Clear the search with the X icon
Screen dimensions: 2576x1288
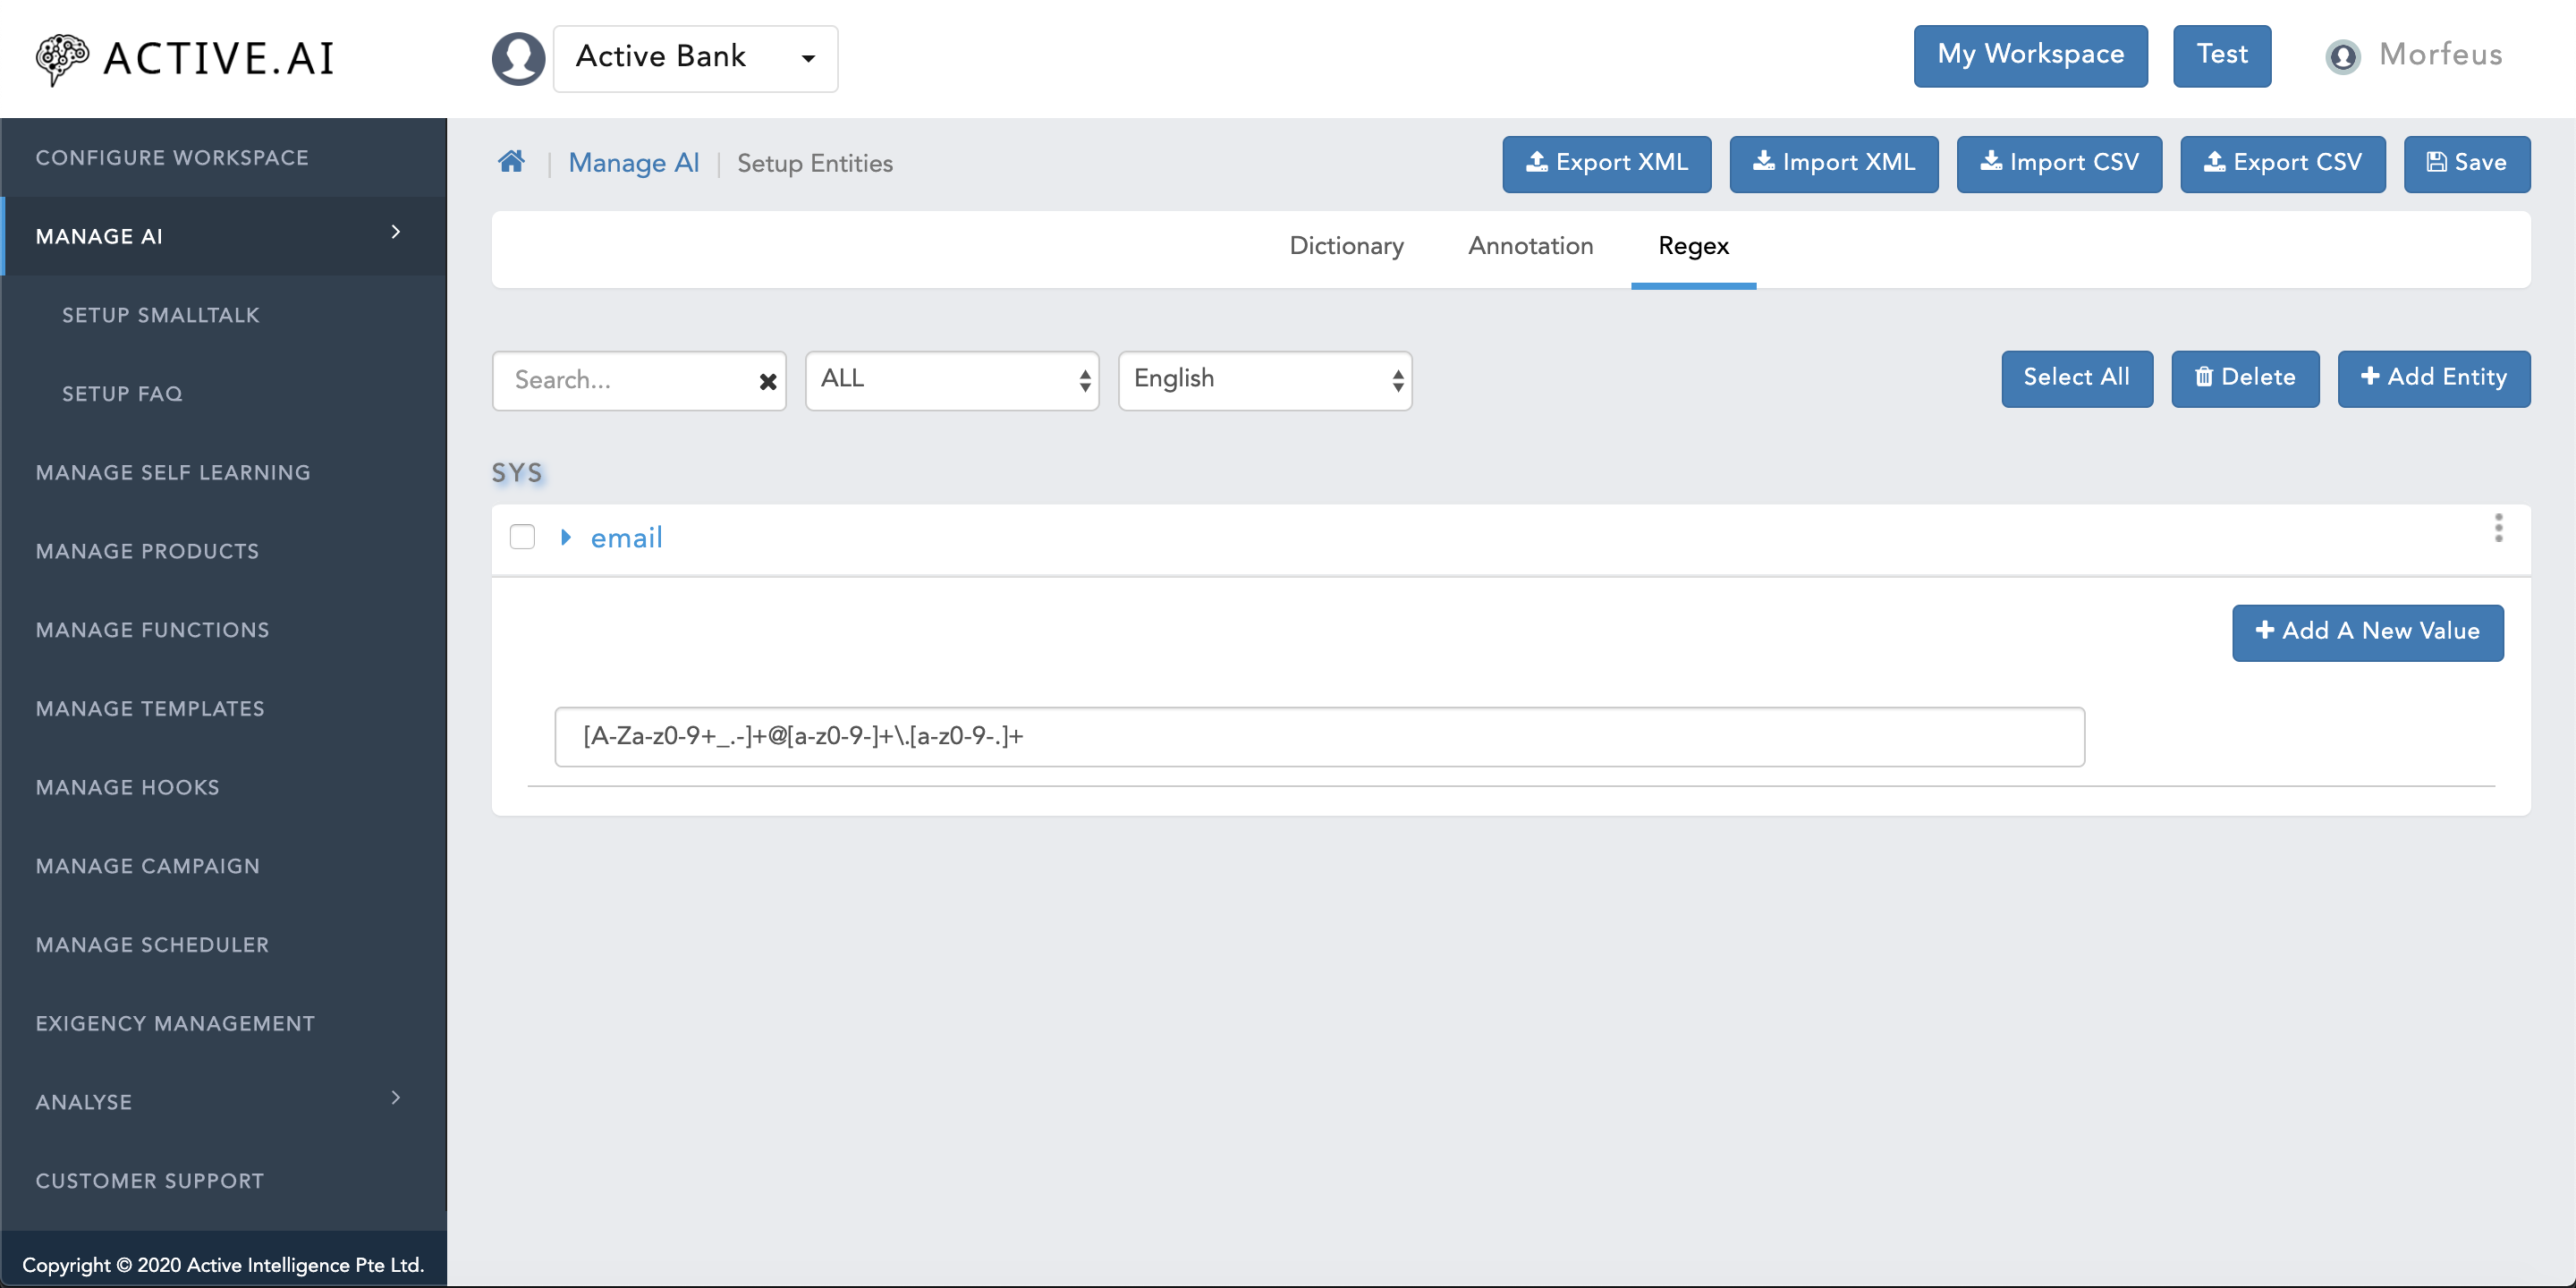pyautogui.click(x=768, y=381)
